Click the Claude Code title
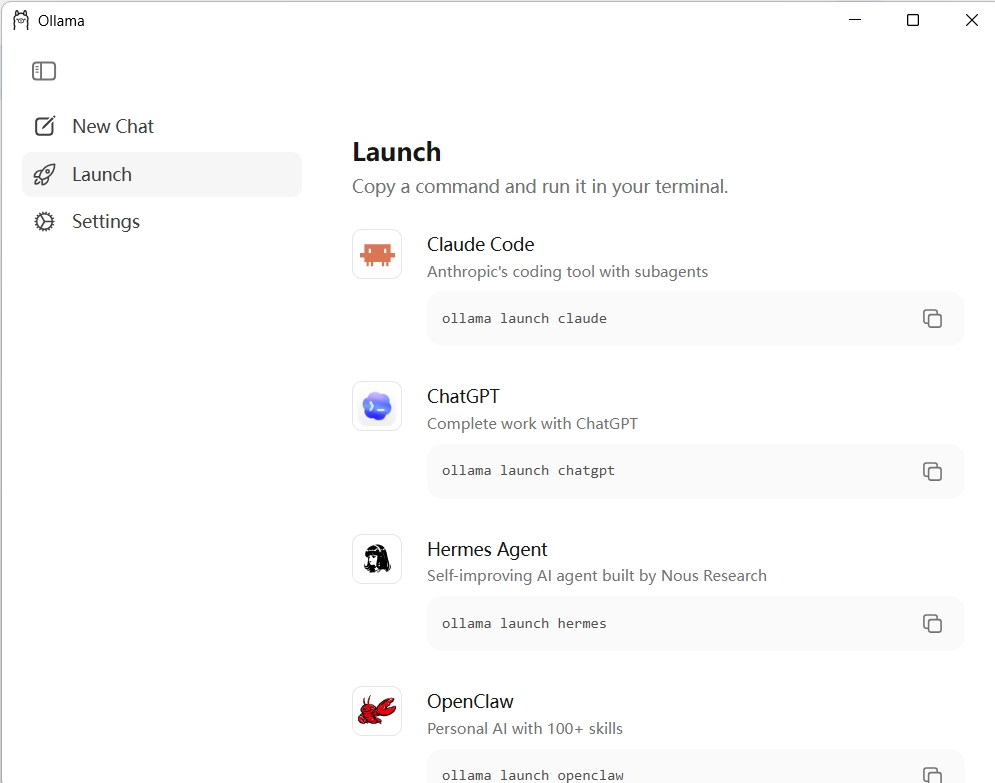The image size is (995, 783). (x=480, y=244)
